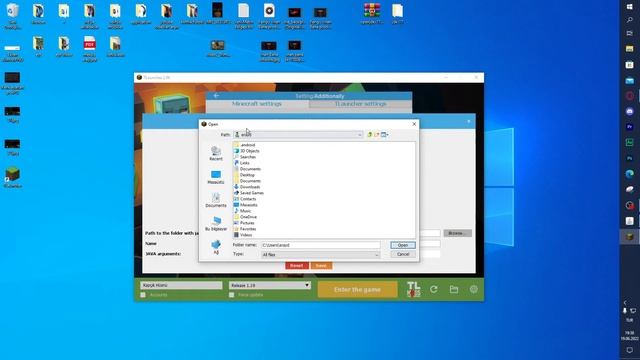Click the back arrow in TLauncher settings
The height and width of the screenshot is (360, 640).
point(216,96)
